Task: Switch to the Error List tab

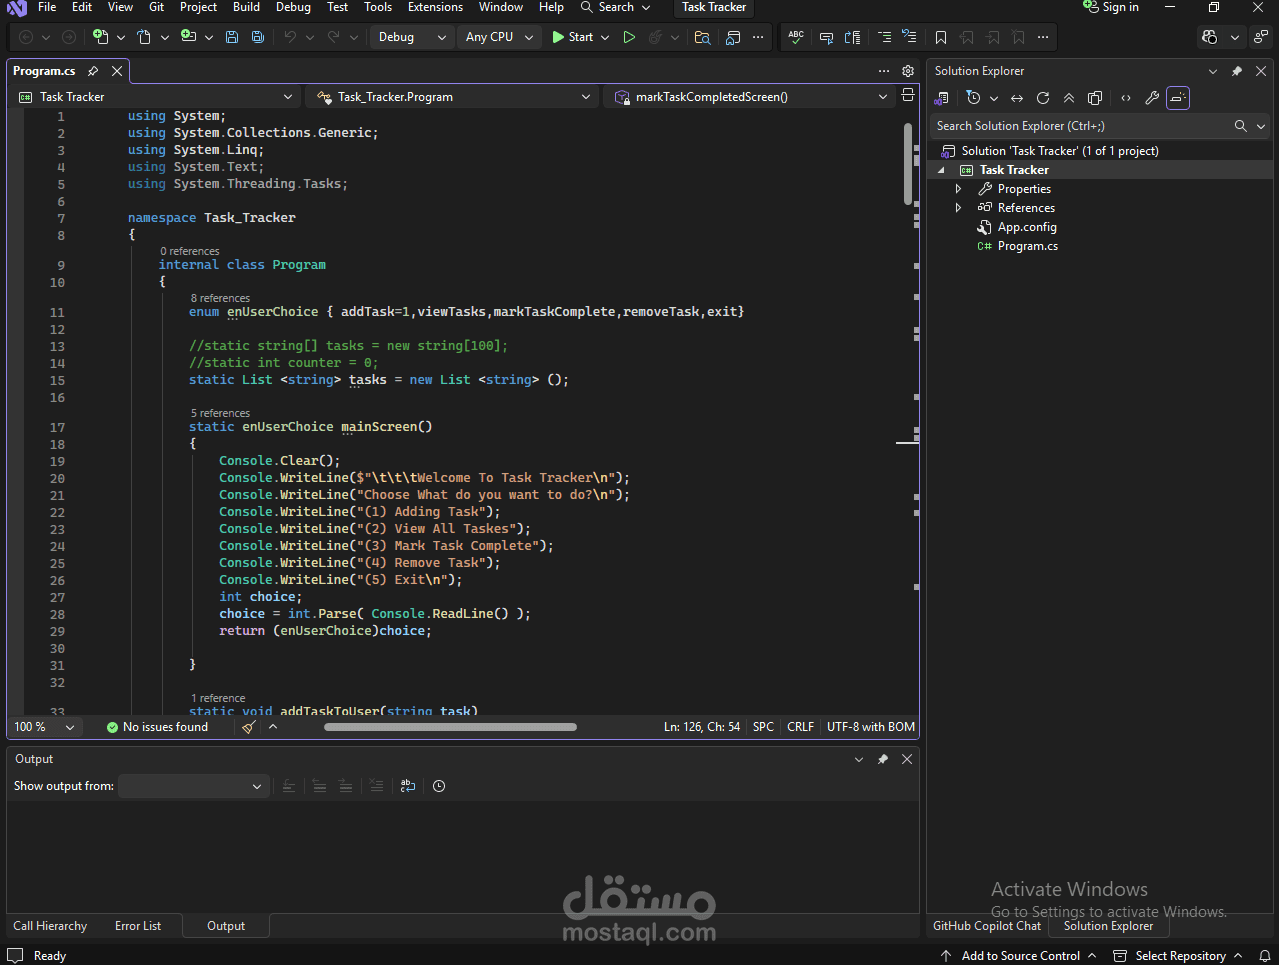Action: pos(138,926)
